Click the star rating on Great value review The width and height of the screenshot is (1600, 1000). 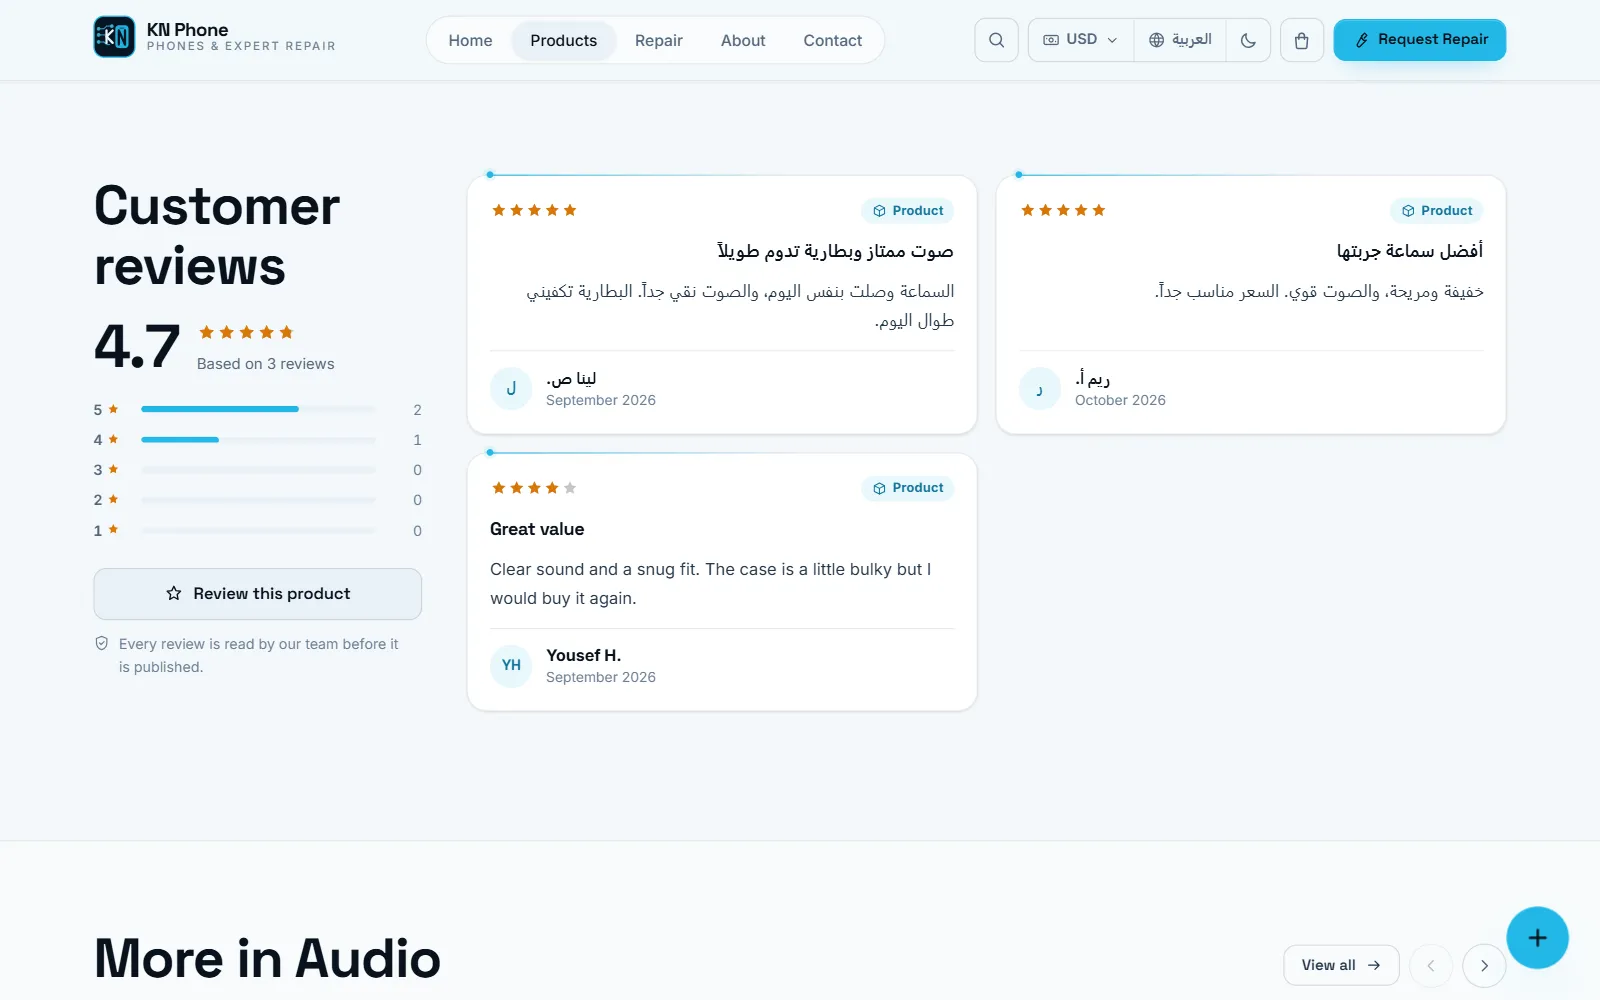tap(534, 488)
